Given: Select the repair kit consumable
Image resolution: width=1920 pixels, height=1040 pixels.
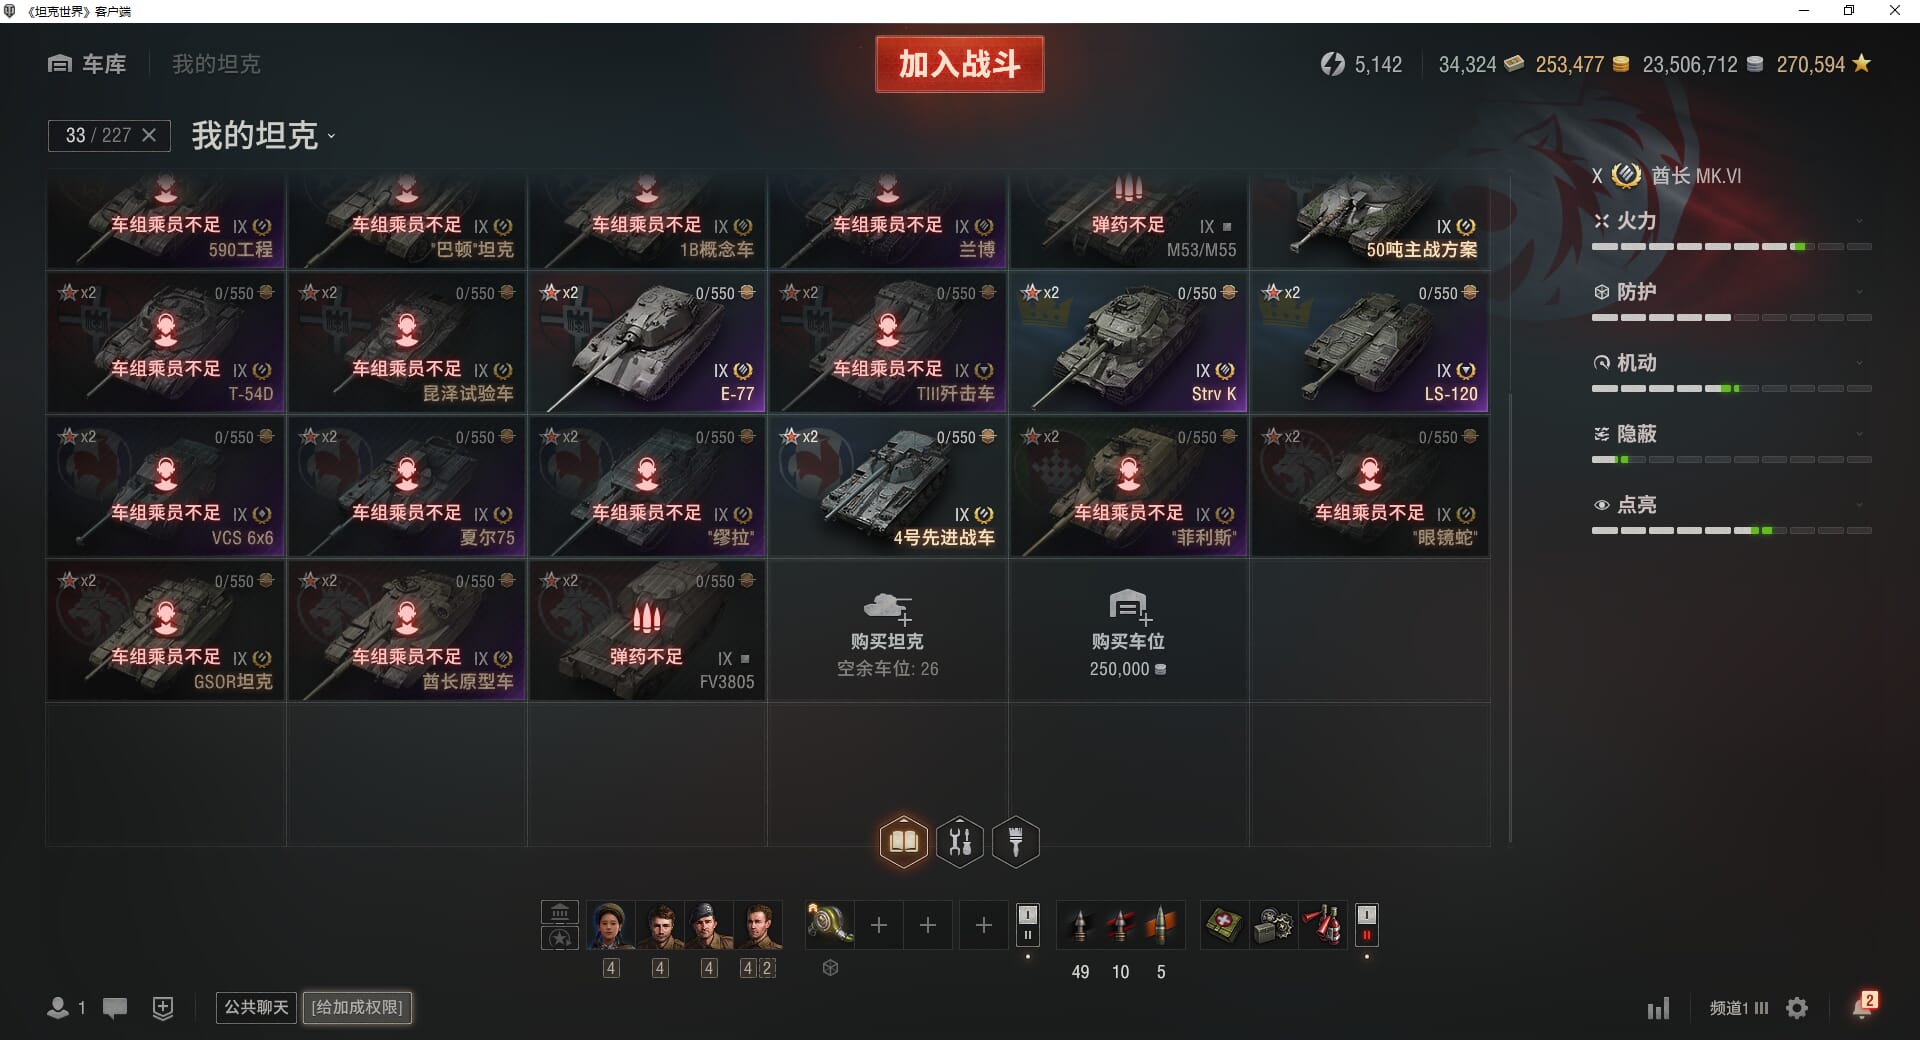Looking at the screenshot, I should 1273,925.
